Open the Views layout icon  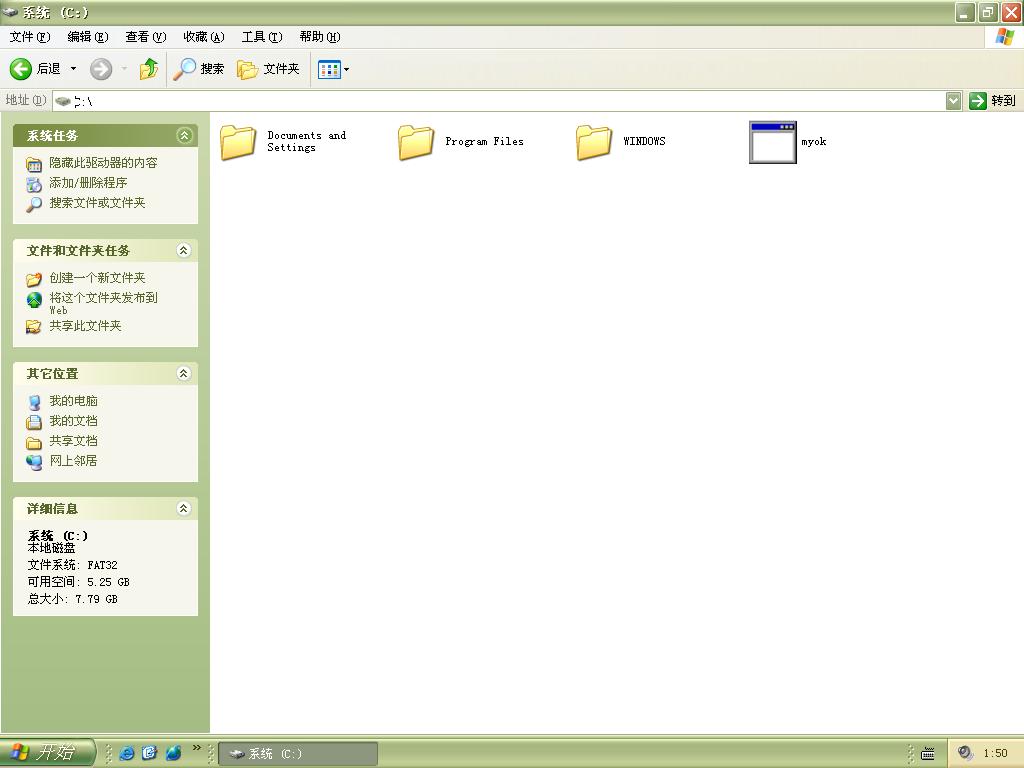[329, 69]
